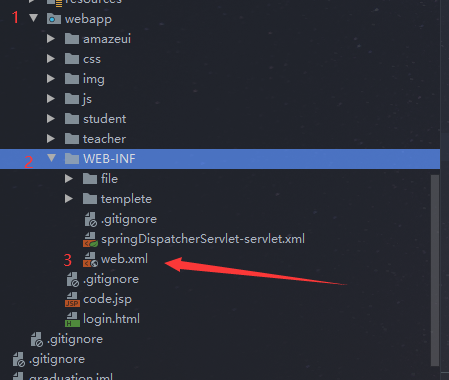Screen dimensions: 449x380
Task: Expand the teacher folder arrow
Action: point(51,139)
